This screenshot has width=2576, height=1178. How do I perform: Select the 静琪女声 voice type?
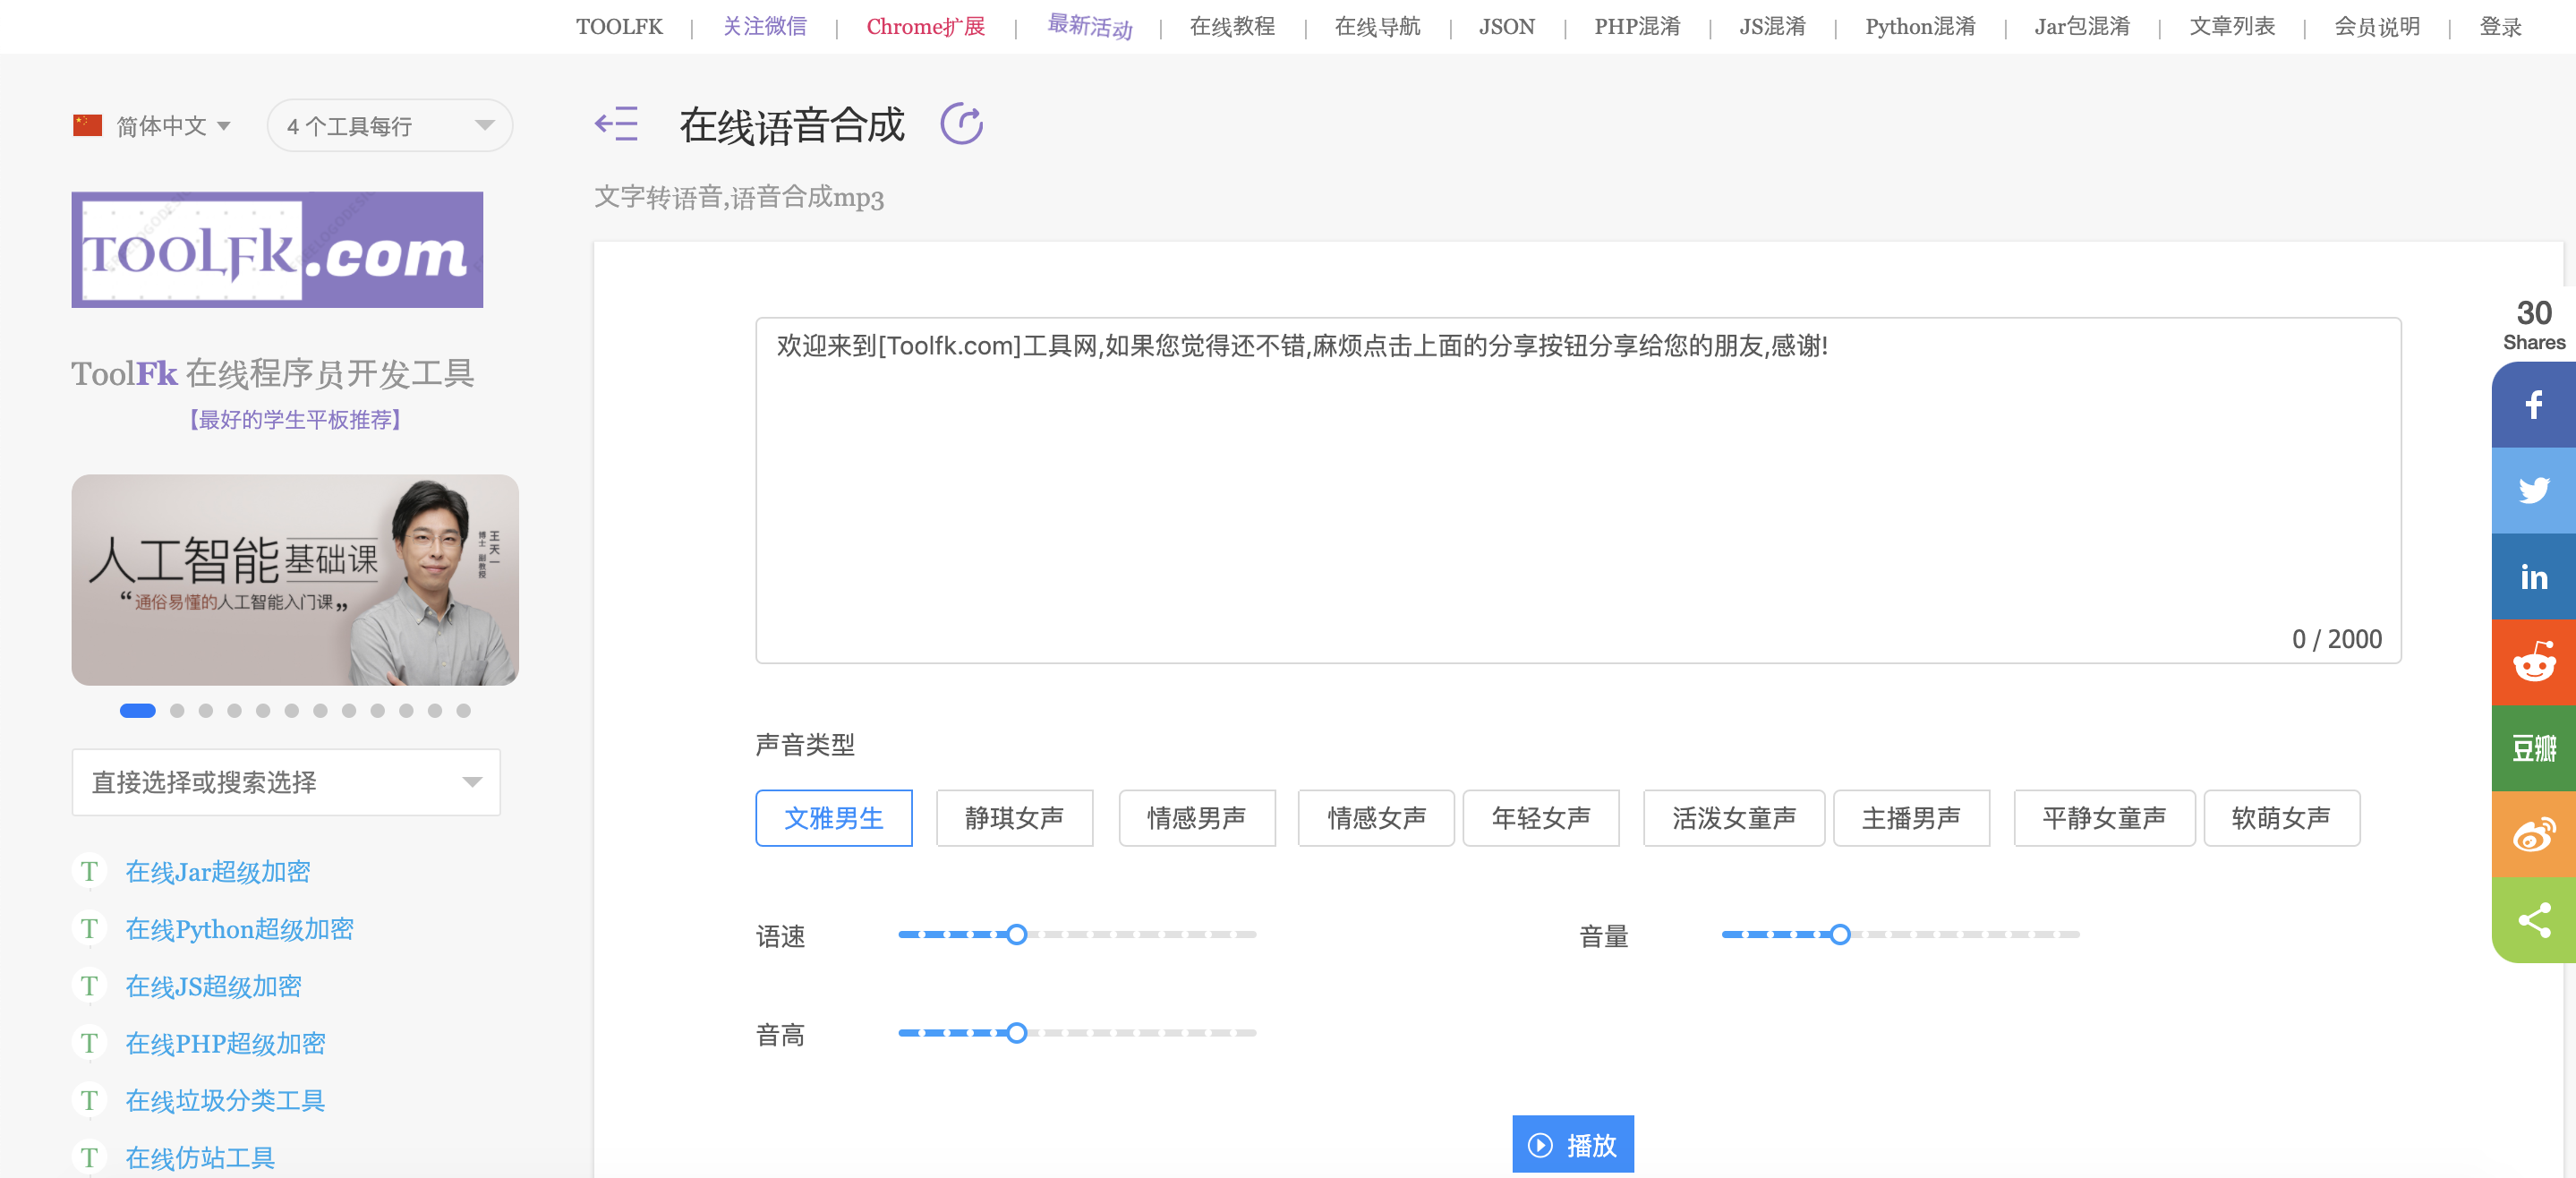pos(1014,818)
